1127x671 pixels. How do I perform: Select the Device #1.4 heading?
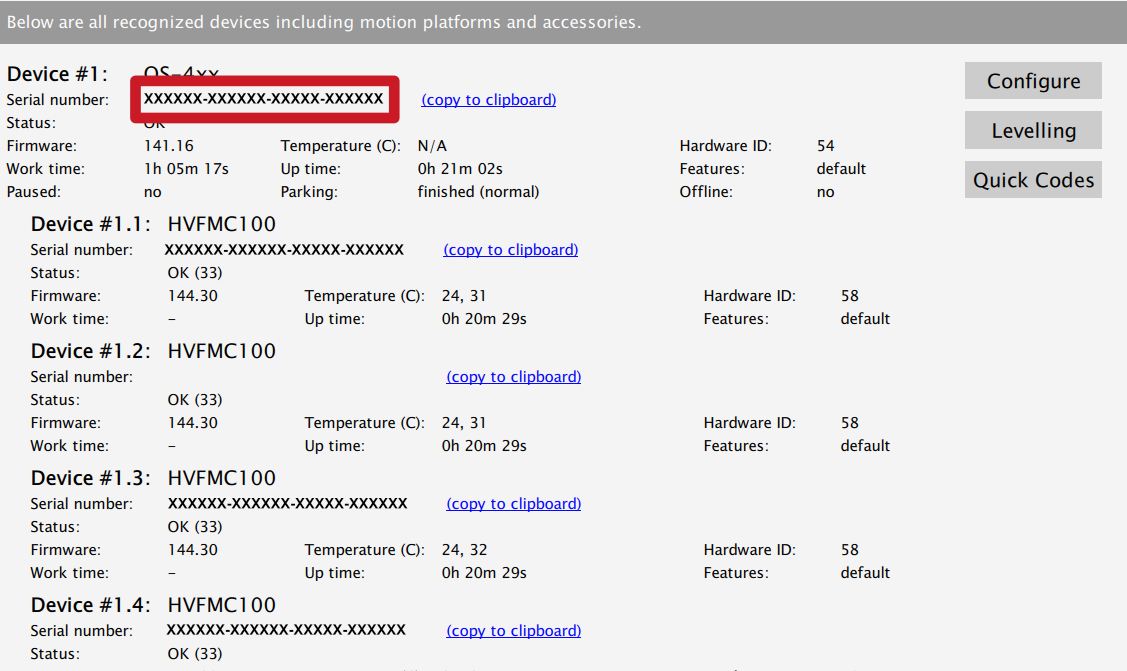153,605
